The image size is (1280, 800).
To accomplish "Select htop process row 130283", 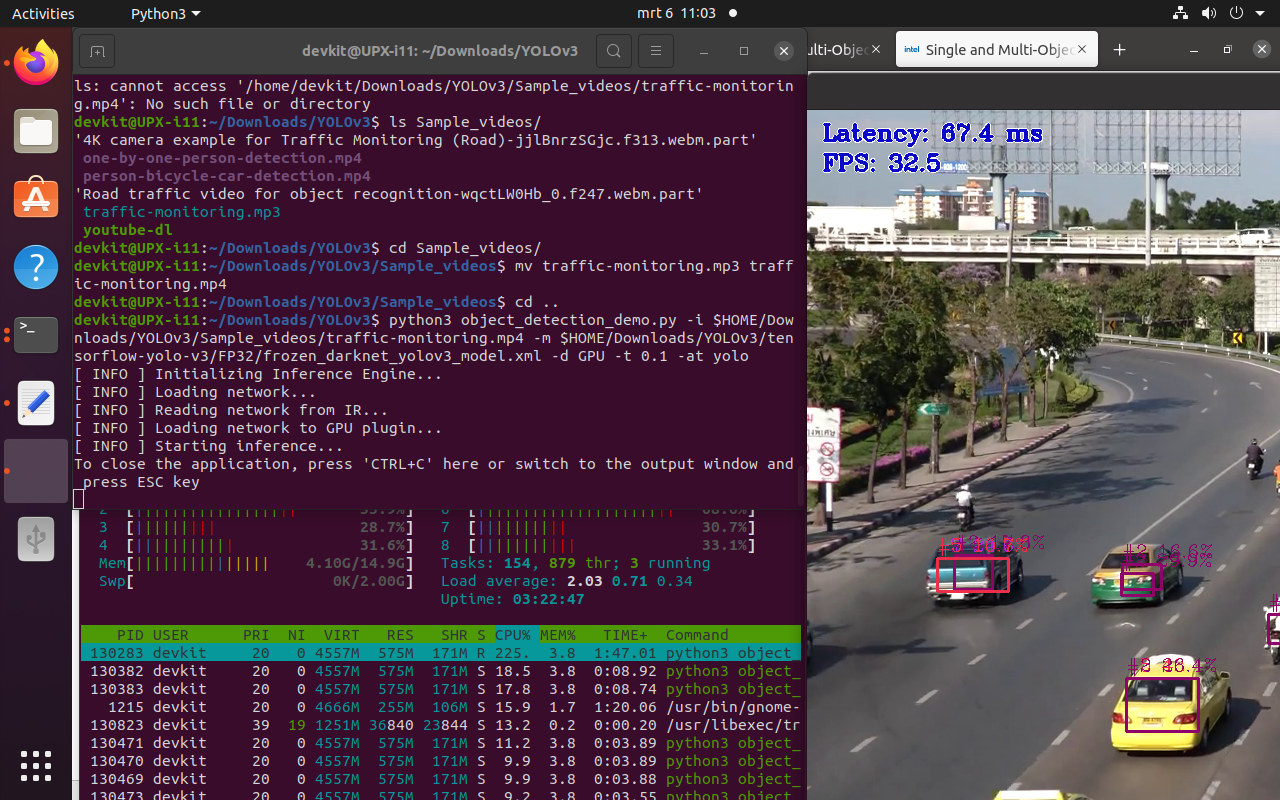I will 441,653.
